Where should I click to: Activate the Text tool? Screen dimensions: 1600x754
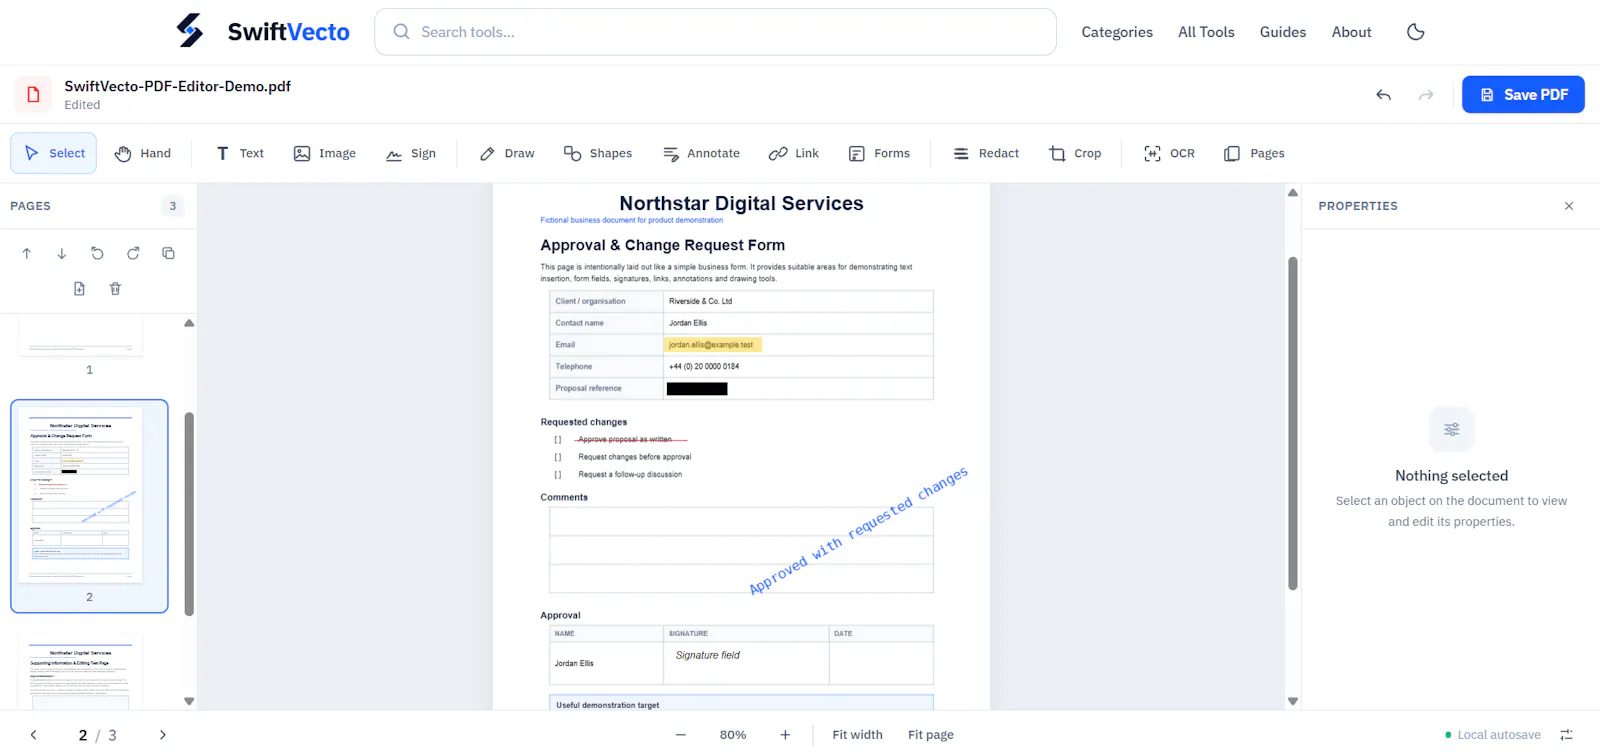coord(240,153)
